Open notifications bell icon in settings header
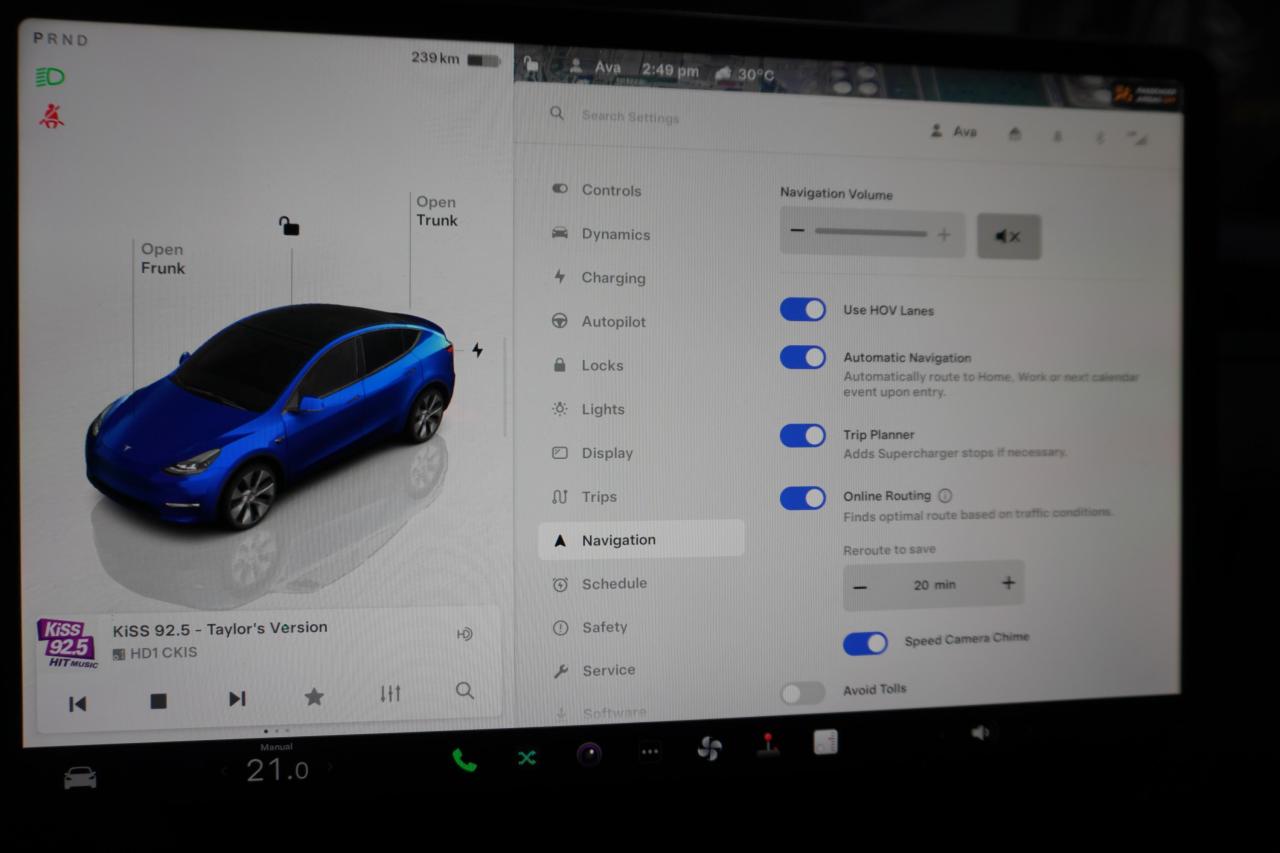The image size is (1280, 853). tap(1057, 136)
